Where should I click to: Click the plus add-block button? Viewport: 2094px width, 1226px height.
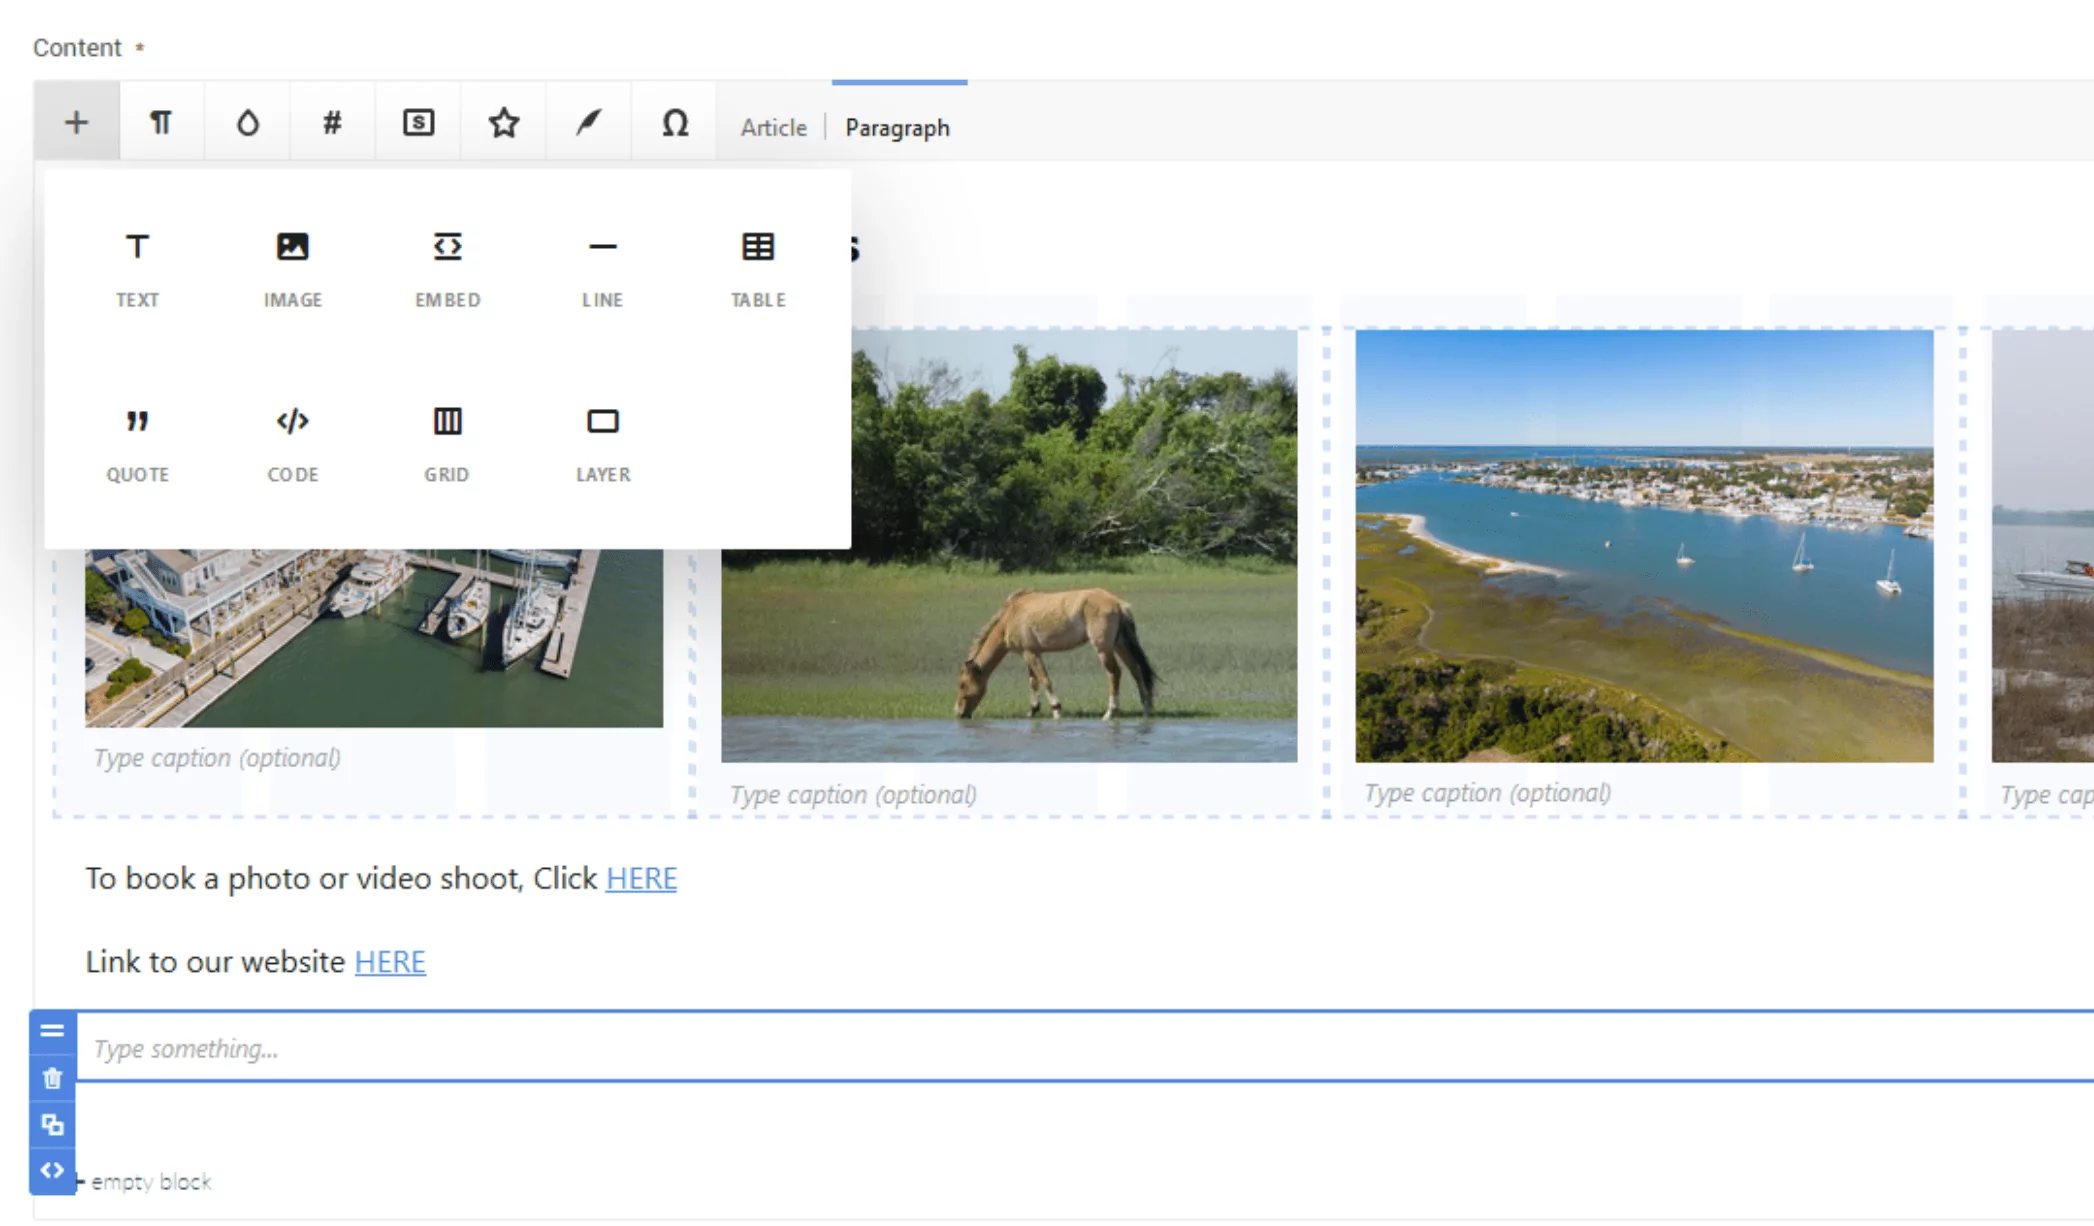[76, 122]
